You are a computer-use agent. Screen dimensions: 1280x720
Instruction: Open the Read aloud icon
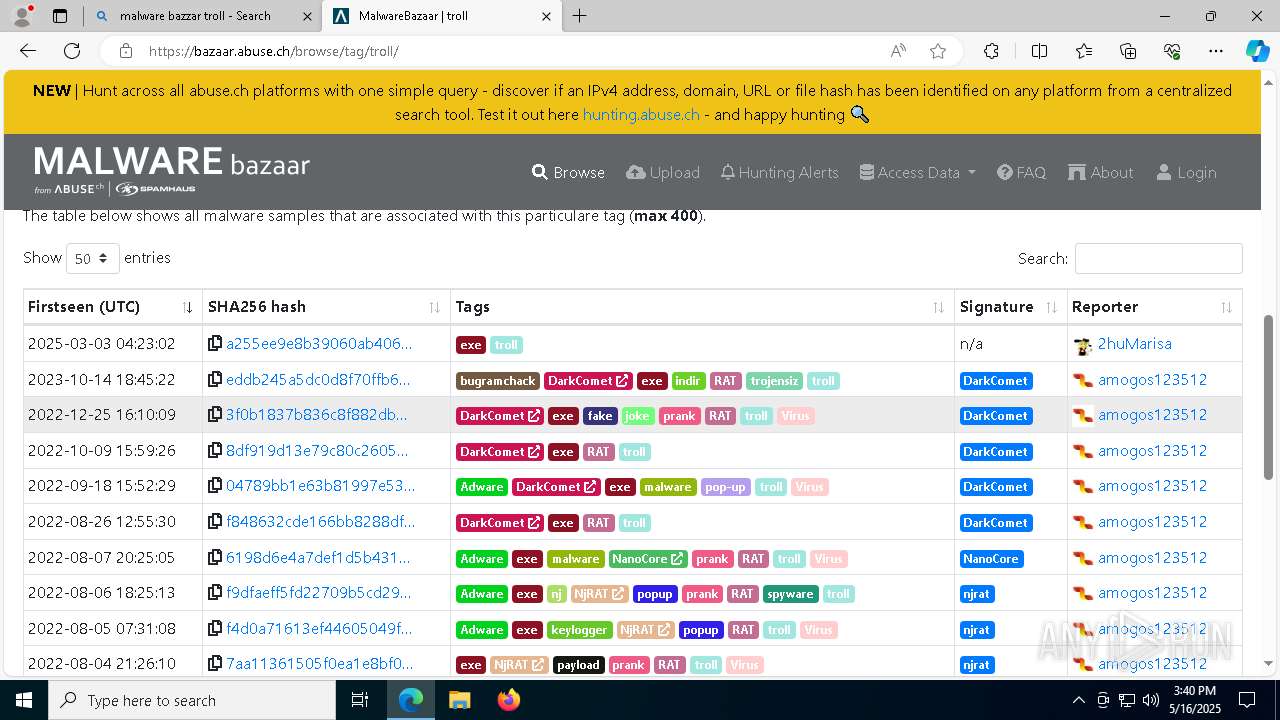898,51
